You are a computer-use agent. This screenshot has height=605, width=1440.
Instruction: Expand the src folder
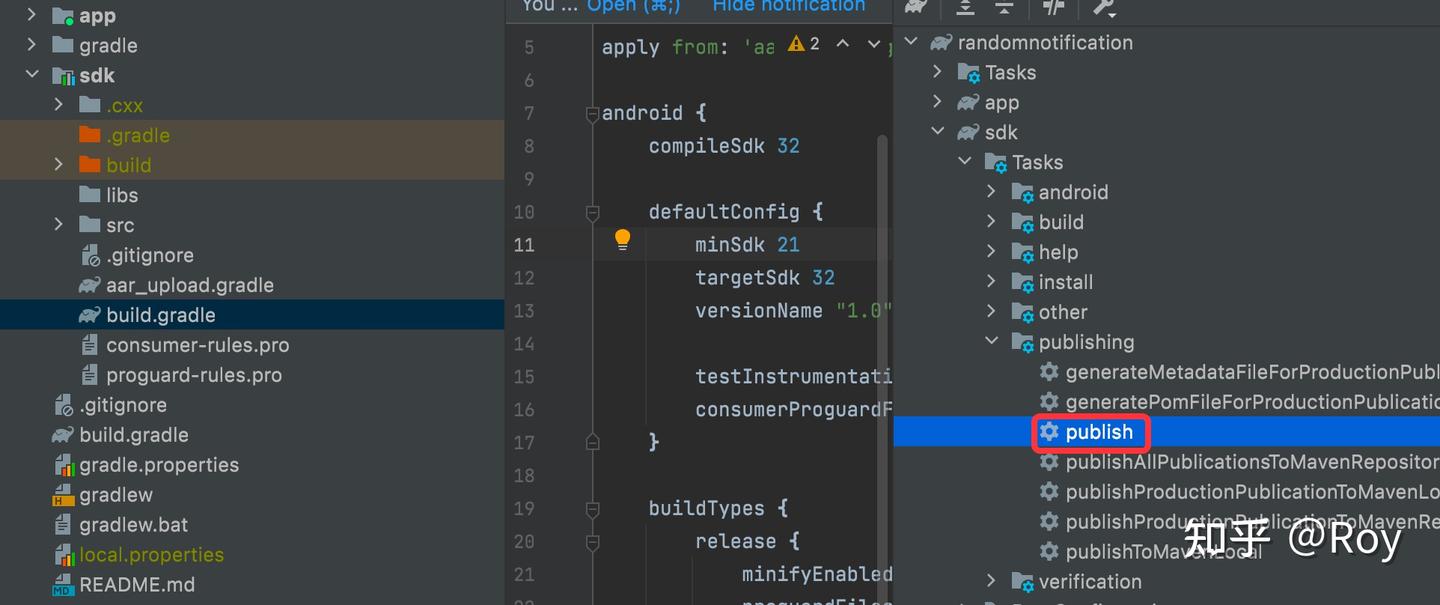59,225
